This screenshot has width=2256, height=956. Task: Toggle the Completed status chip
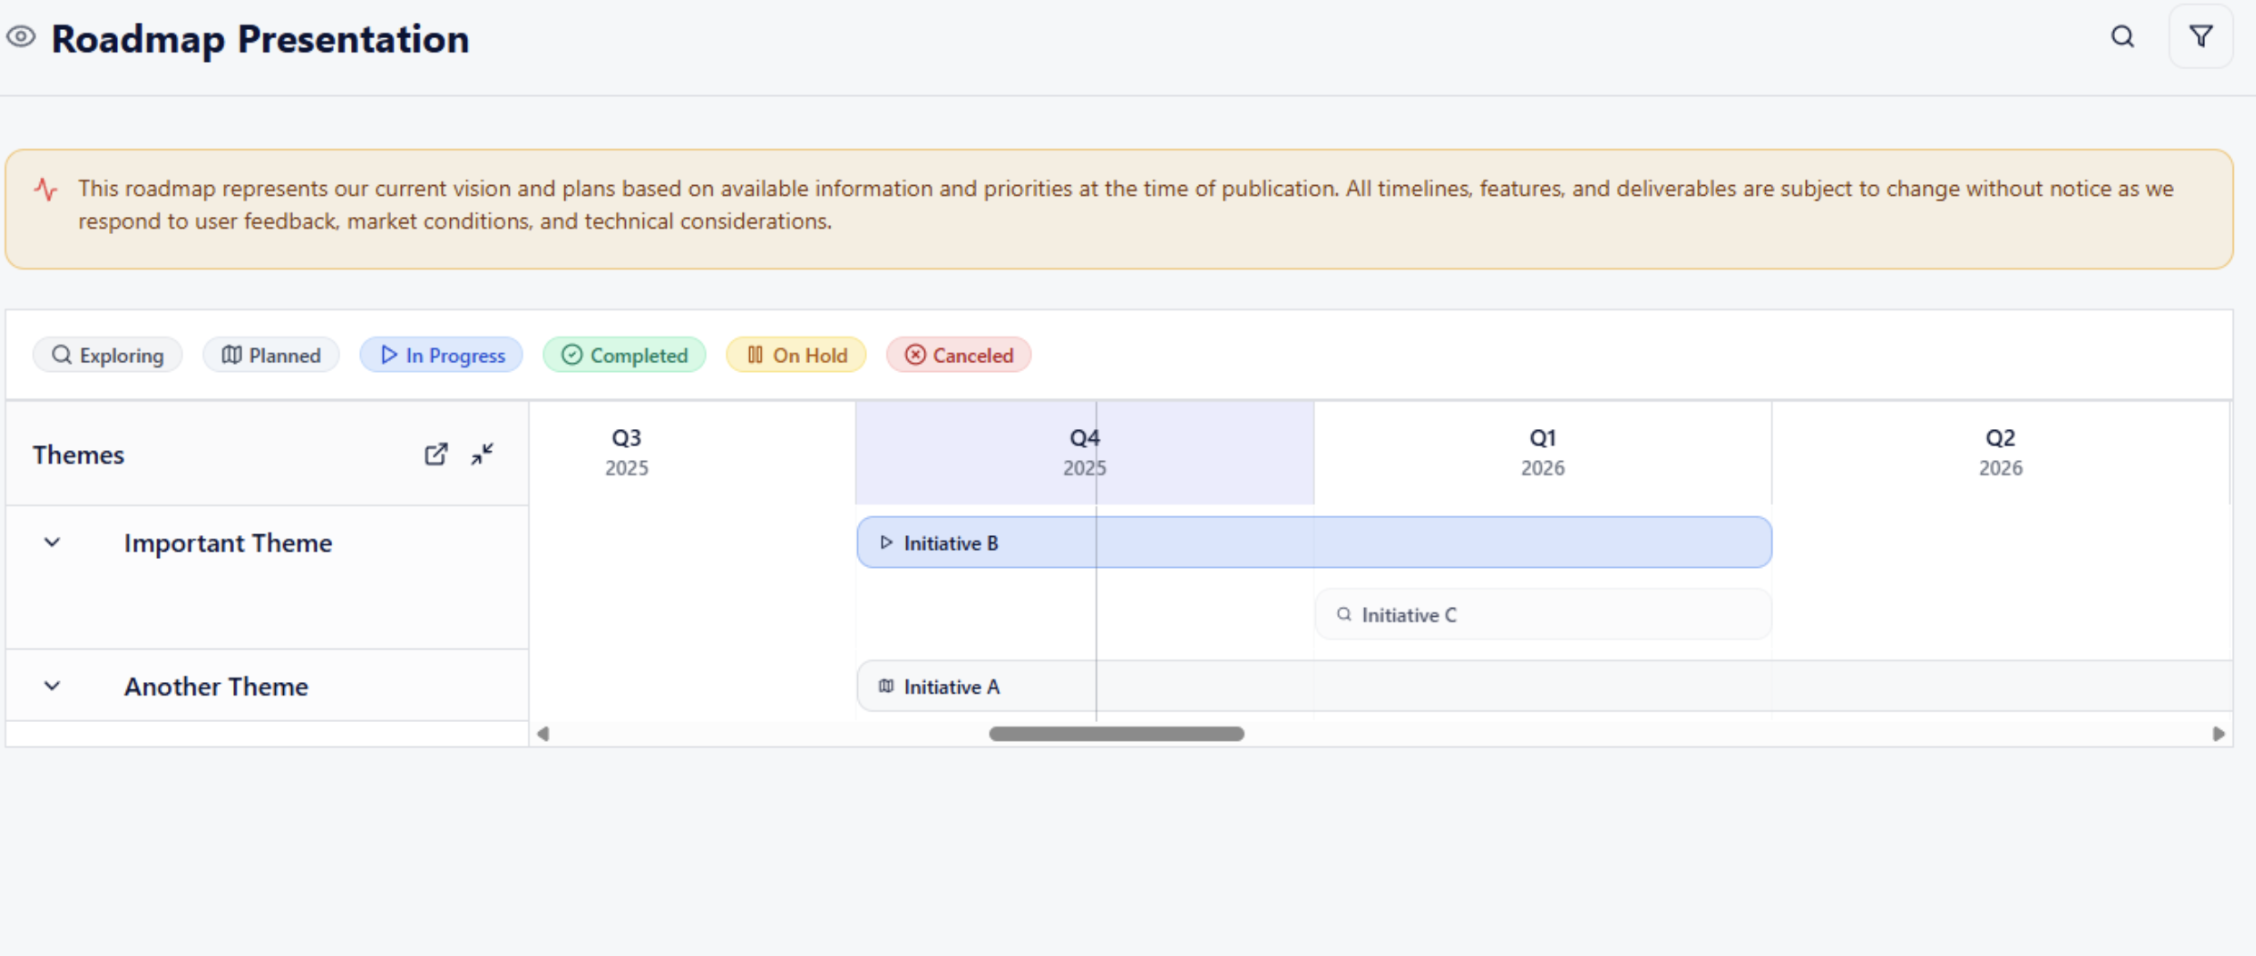click(x=624, y=355)
